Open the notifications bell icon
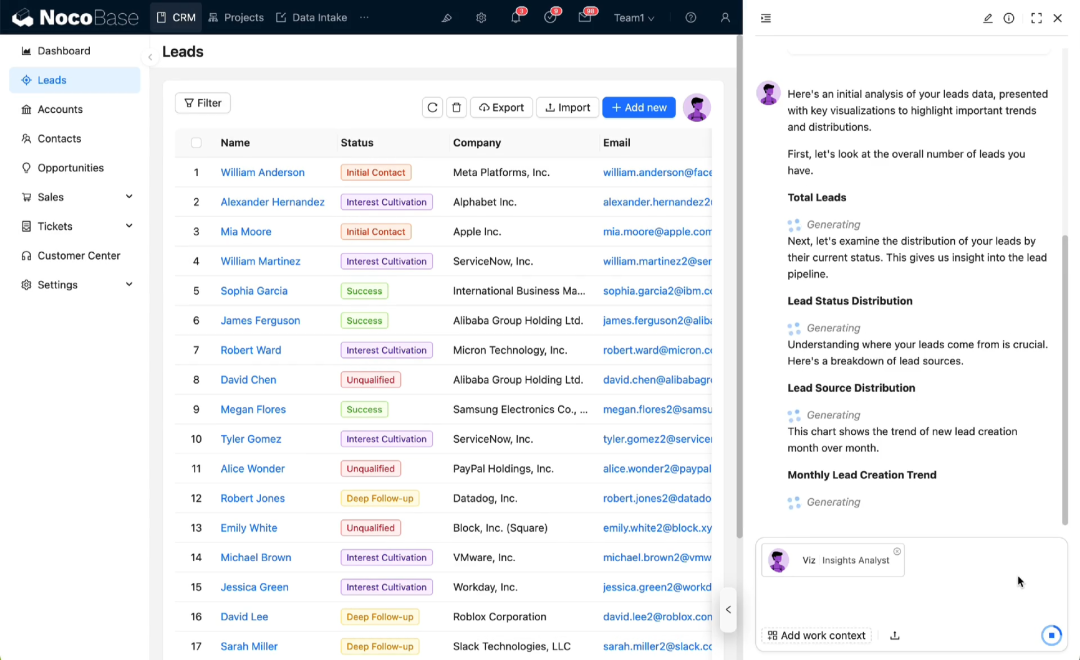The height and width of the screenshot is (660, 1080). coord(516,18)
